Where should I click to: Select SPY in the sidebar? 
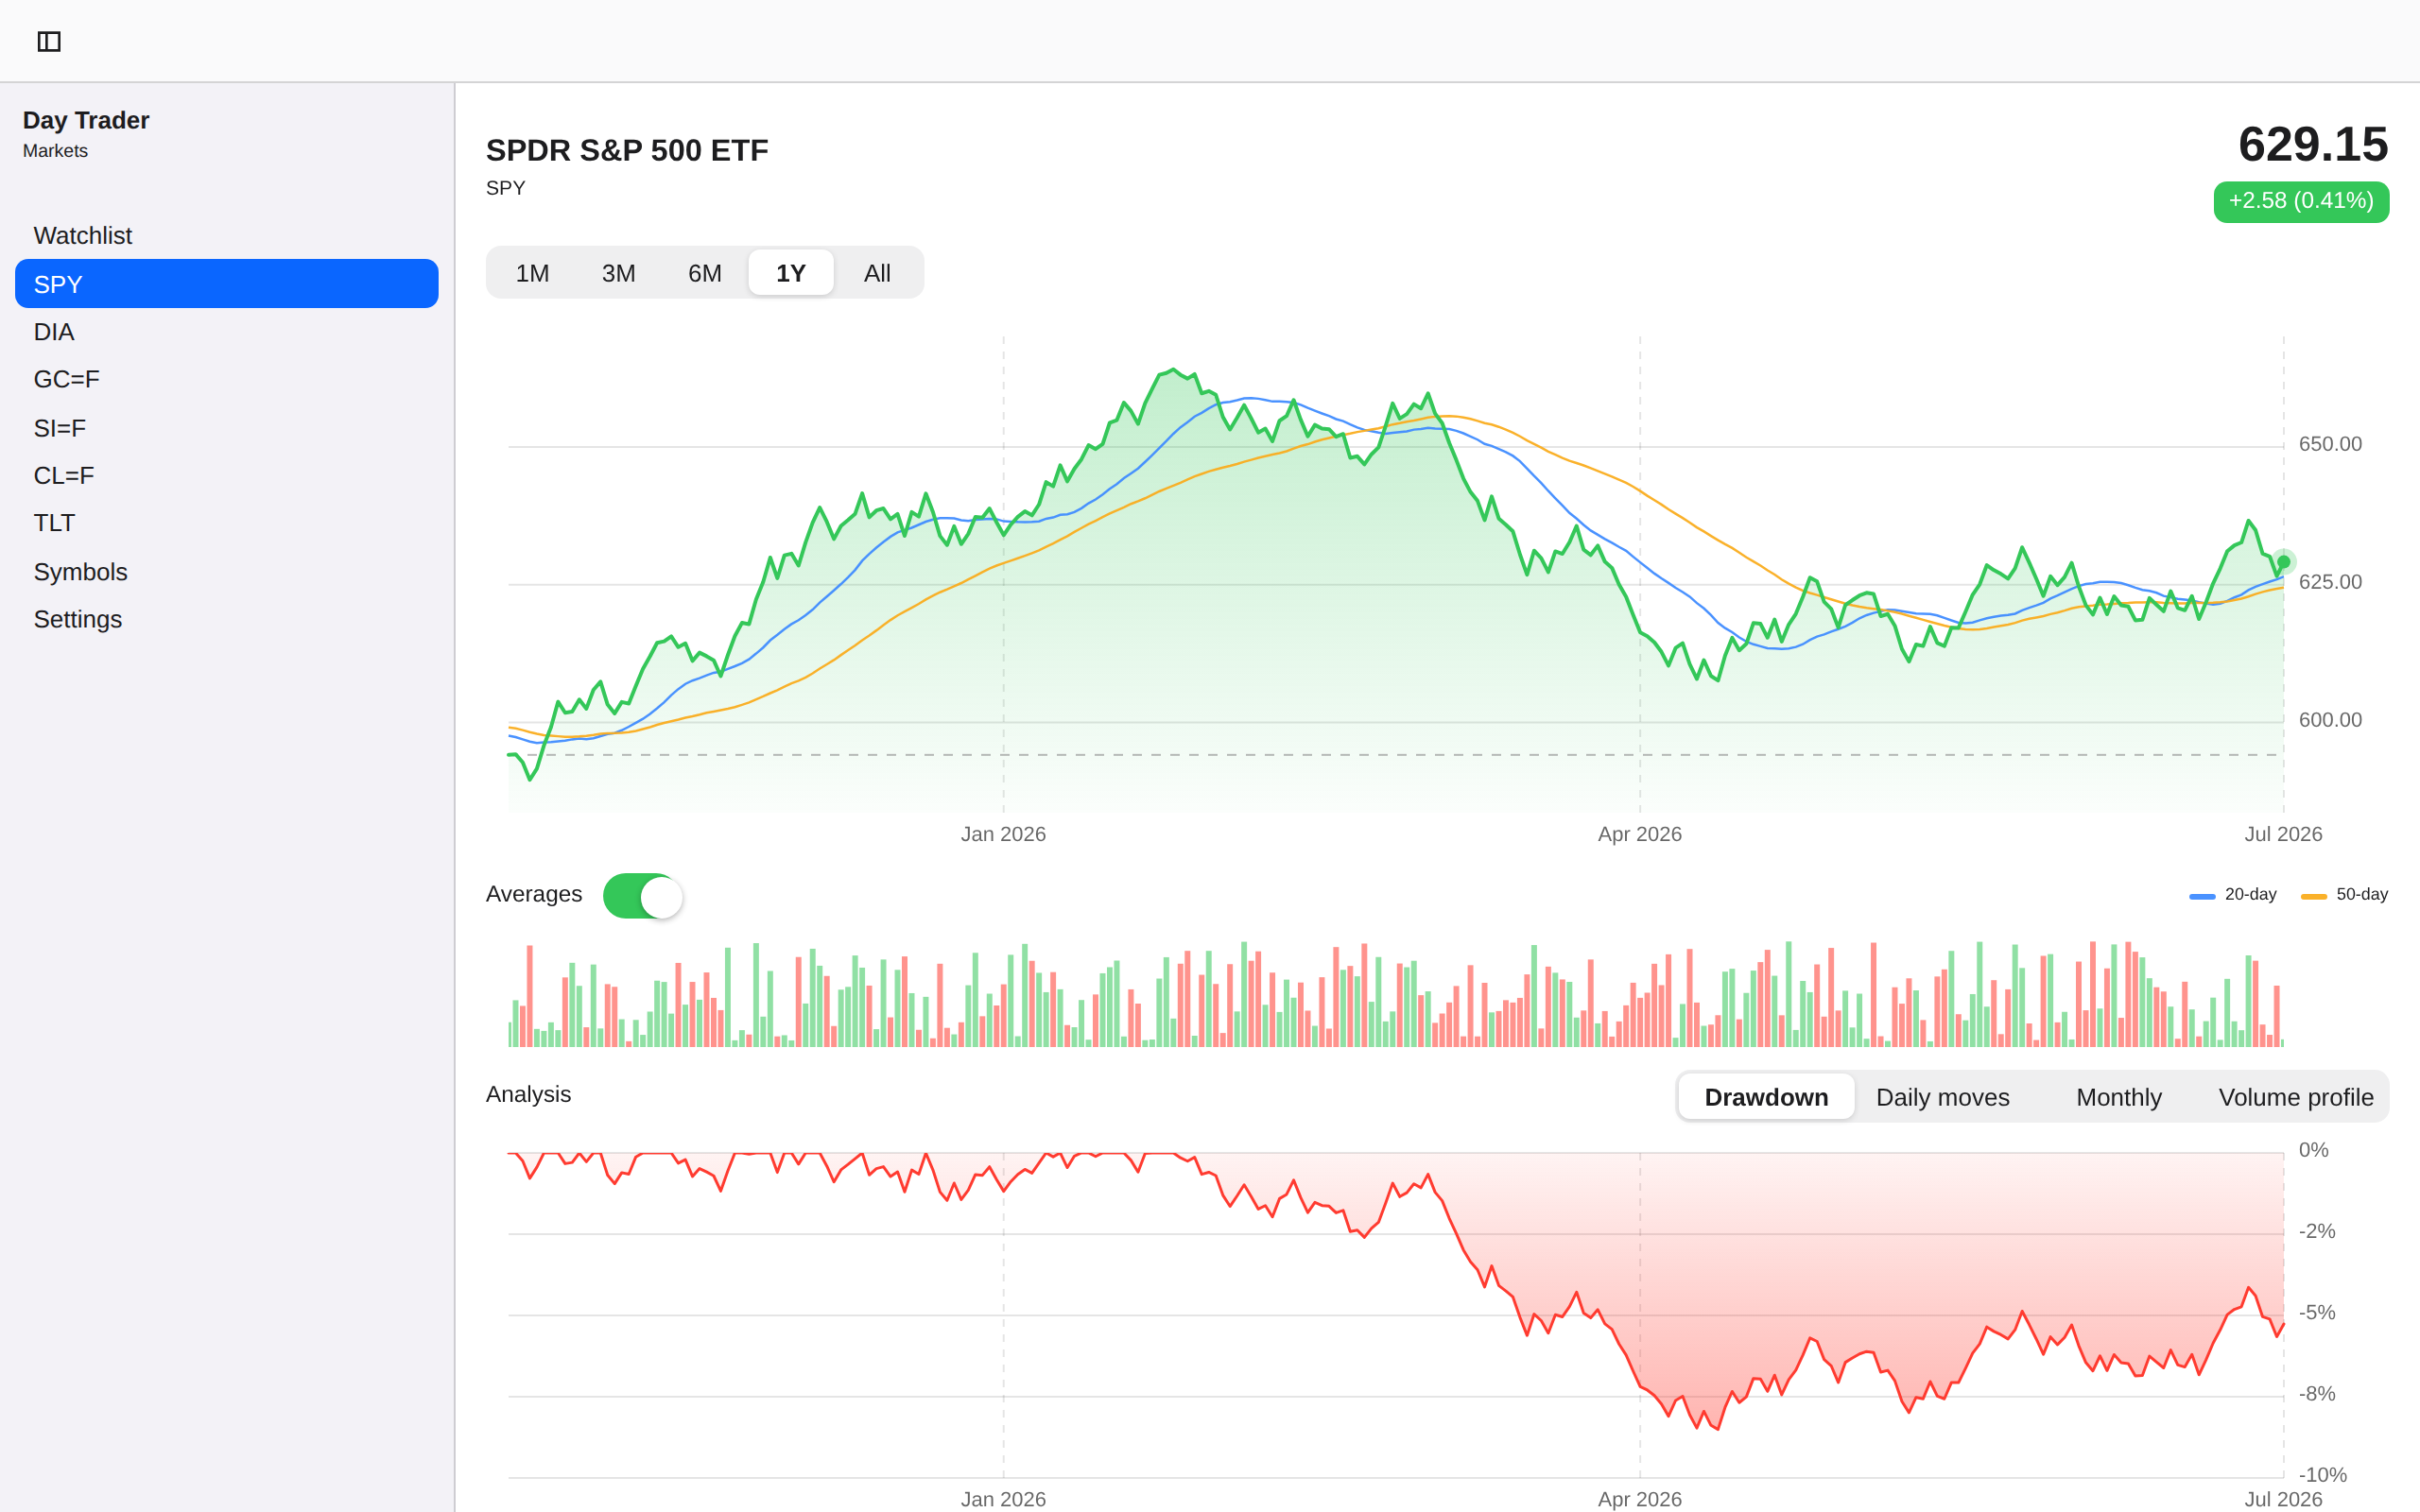(x=227, y=284)
